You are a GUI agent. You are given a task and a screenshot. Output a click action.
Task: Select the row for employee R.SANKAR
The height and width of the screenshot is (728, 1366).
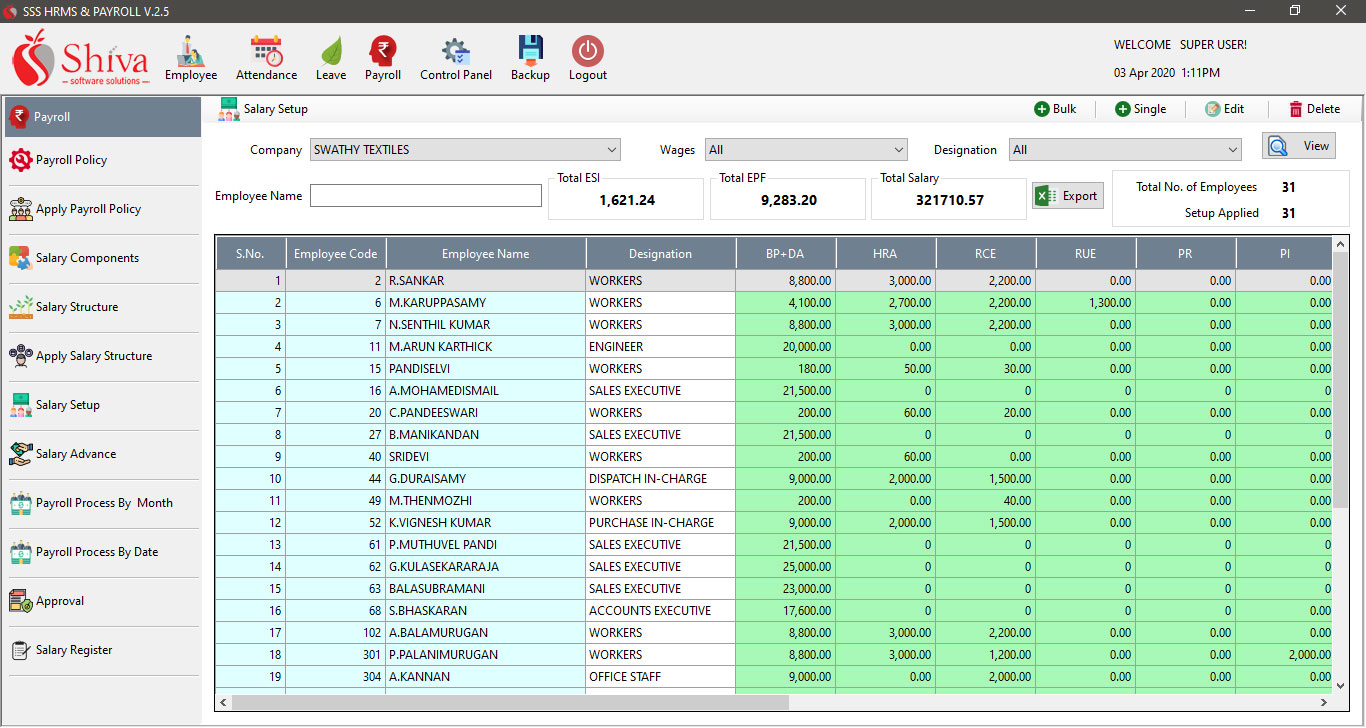coord(485,280)
